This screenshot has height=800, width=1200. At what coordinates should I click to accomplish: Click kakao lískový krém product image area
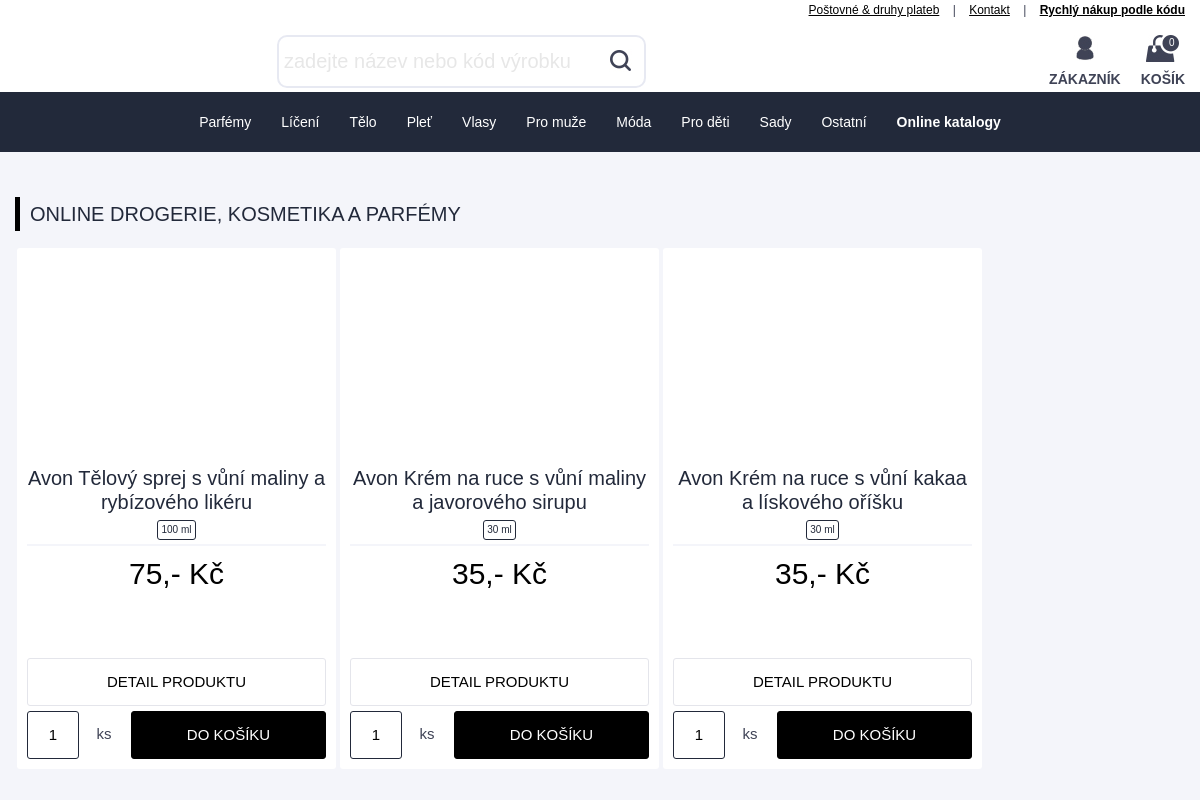[822, 357]
